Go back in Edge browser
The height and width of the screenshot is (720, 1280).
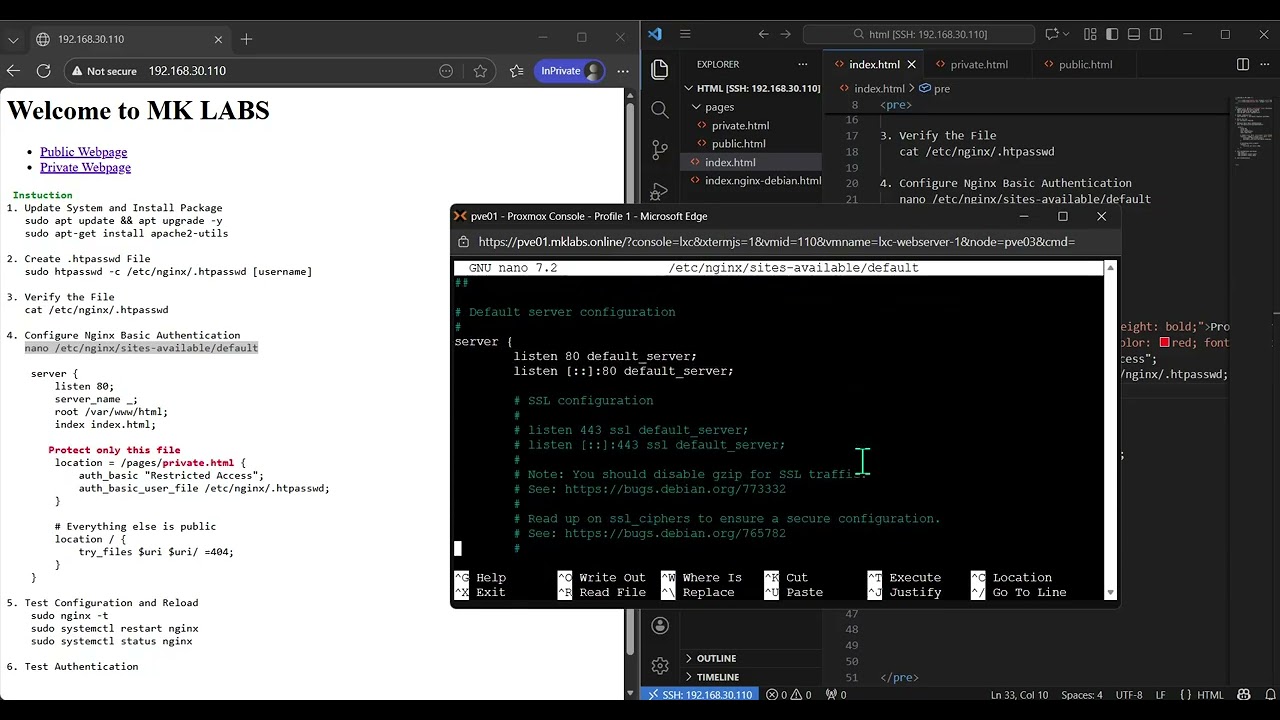pos(13,71)
